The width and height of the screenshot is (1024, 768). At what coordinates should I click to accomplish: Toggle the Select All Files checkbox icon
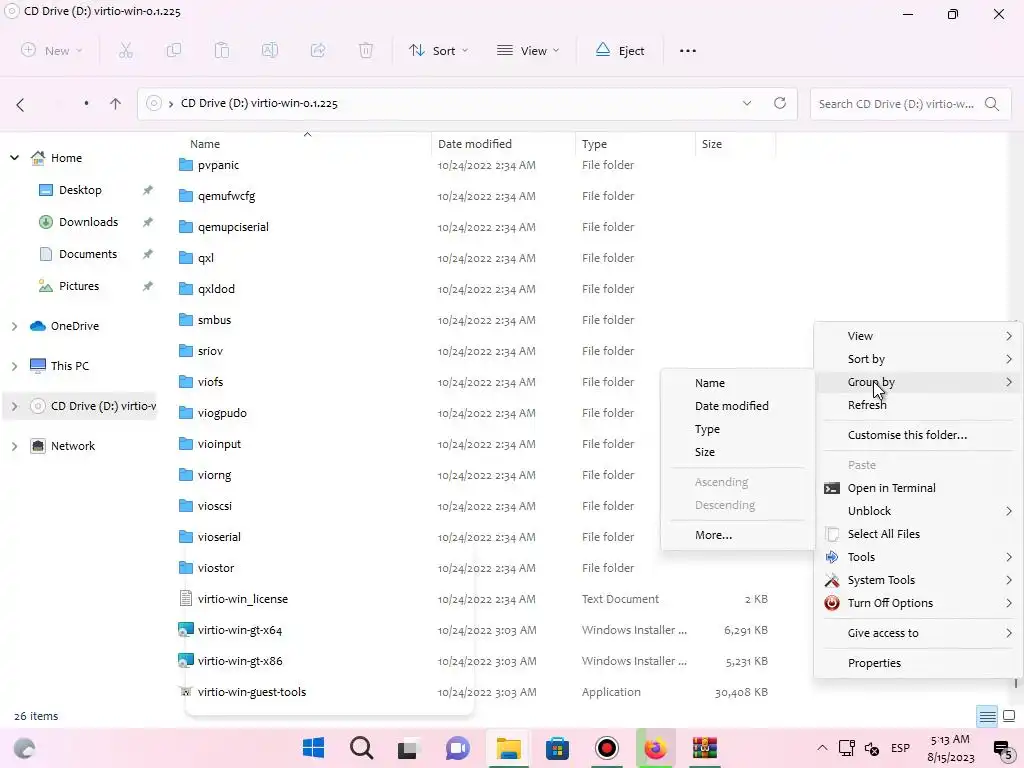tap(832, 534)
